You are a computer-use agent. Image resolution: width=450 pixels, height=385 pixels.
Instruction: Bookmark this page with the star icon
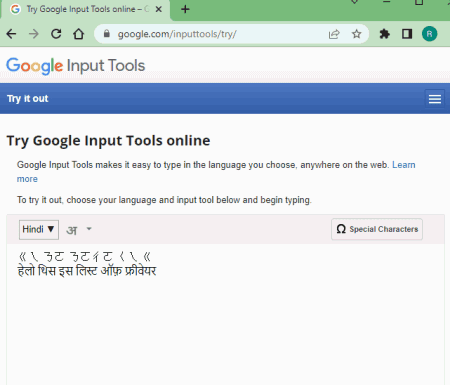tap(357, 34)
